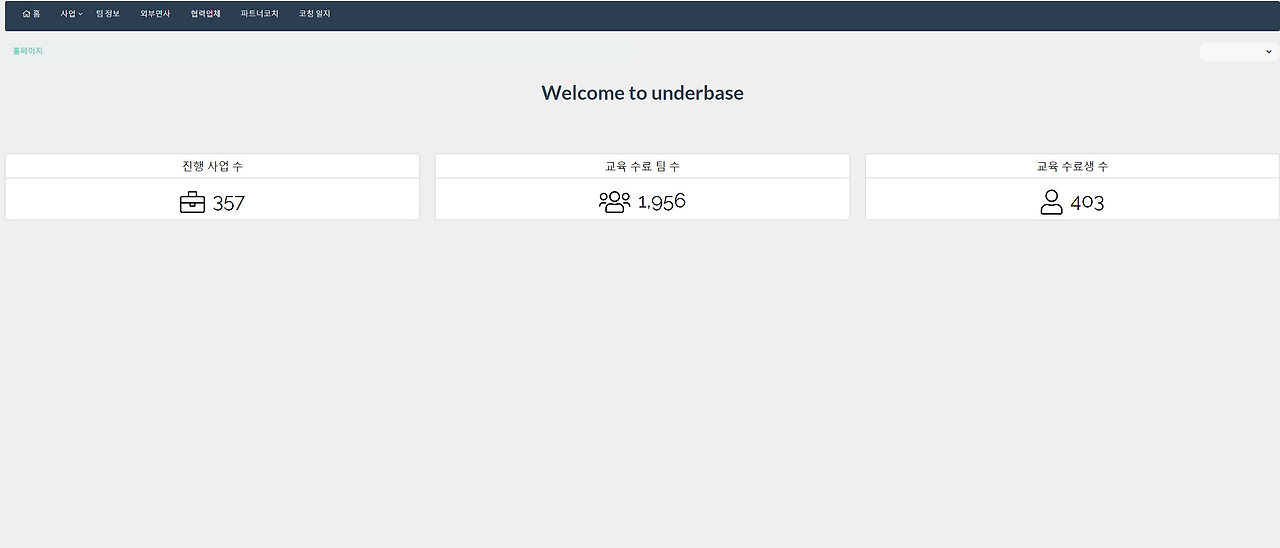Image resolution: width=1280 pixels, height=548 pixels.
Task: Click the chevron next to 사업
Action: pyautogui.click(x=81, y=14)
